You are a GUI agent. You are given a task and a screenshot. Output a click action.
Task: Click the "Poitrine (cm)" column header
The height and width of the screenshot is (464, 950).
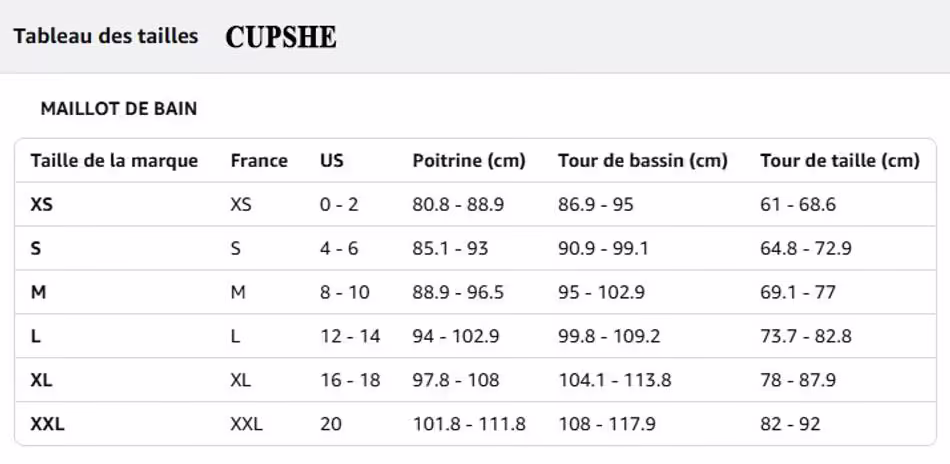pos(469,160)
